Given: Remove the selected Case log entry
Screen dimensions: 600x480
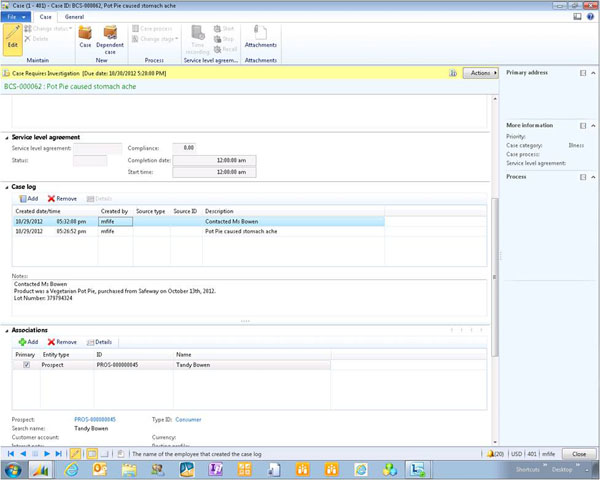Looking at the screenshot, I should pyautogui.click(x=62, y=199).
